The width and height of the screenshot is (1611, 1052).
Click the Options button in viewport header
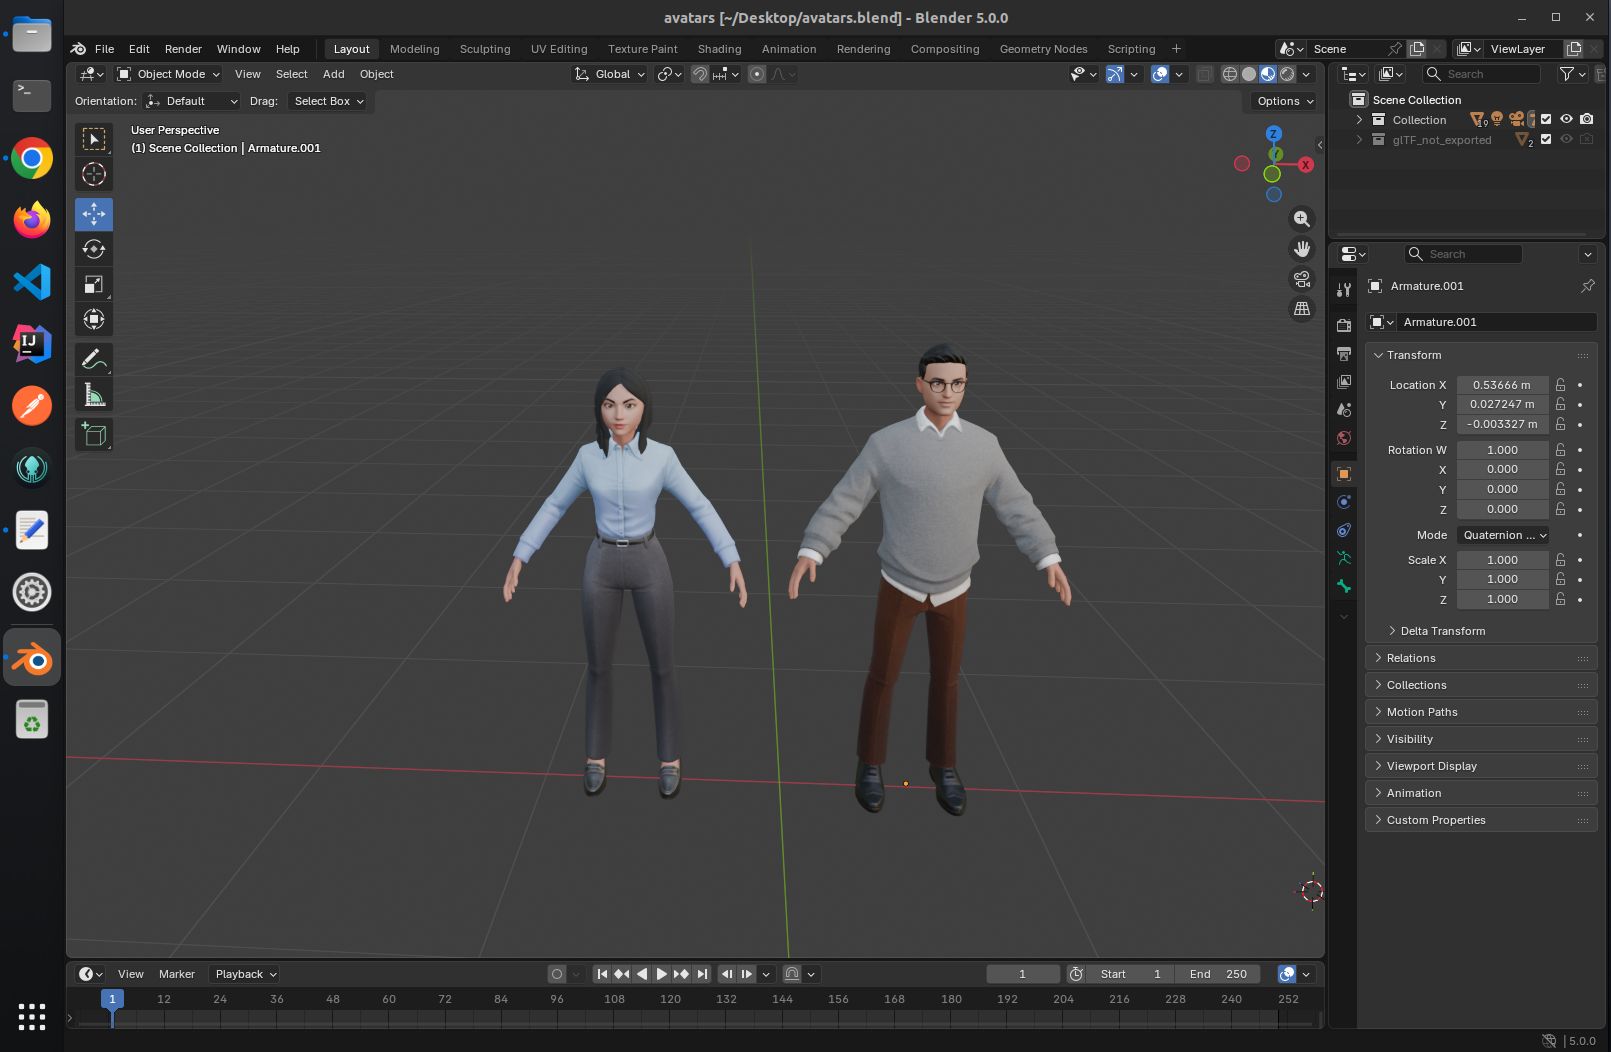[x=1284, y=101]
